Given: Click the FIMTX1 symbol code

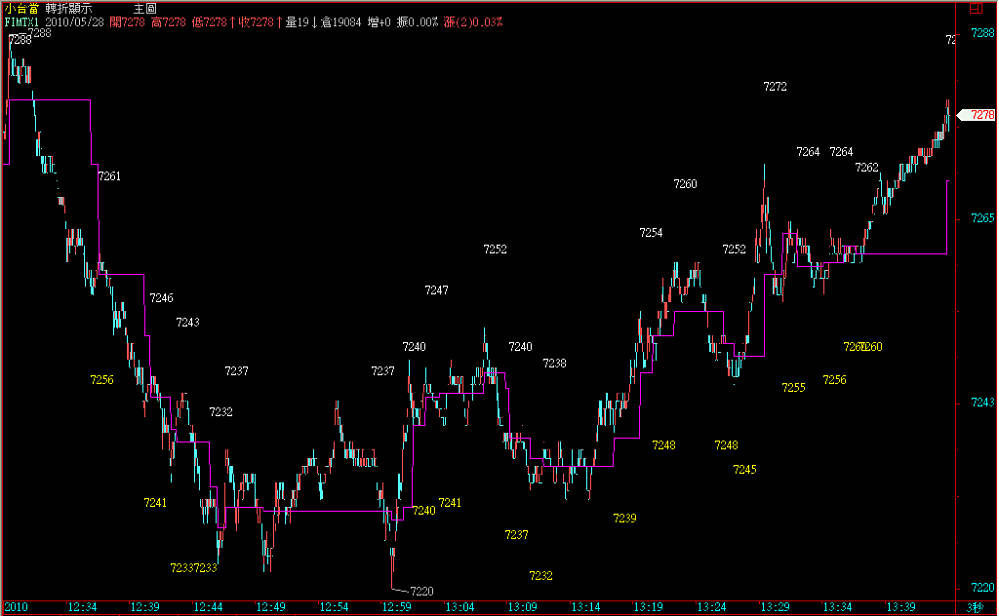Looking at the screenshot, I should pyautogui.click(x=20, y=21).
